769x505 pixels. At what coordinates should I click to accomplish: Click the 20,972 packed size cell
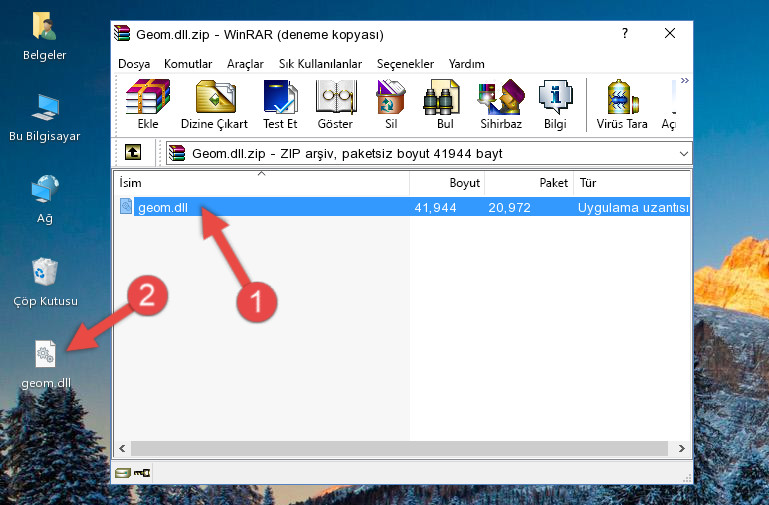[509, 207]
